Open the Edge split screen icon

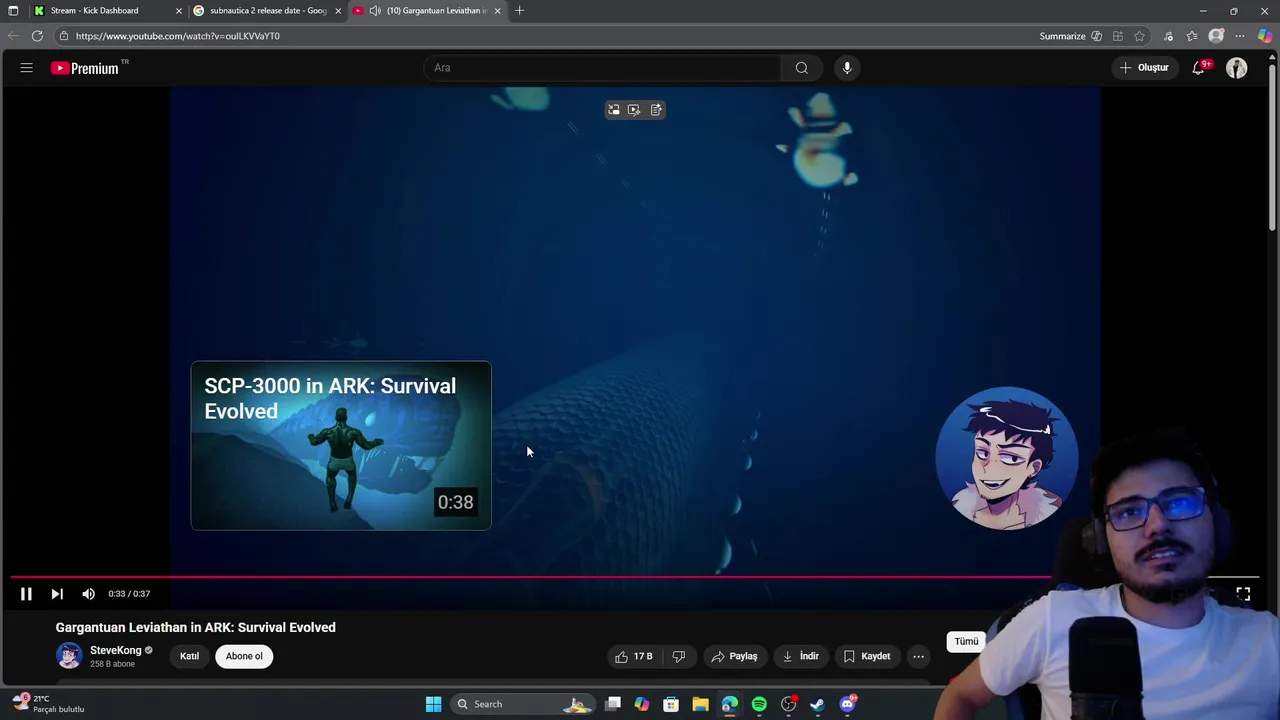pyautogui.click(x=1118, y=36)
